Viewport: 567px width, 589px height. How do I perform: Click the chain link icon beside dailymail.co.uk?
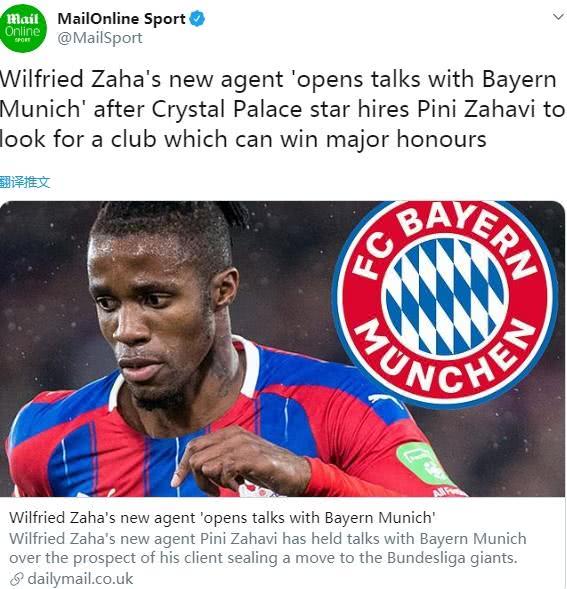(16, 579)
